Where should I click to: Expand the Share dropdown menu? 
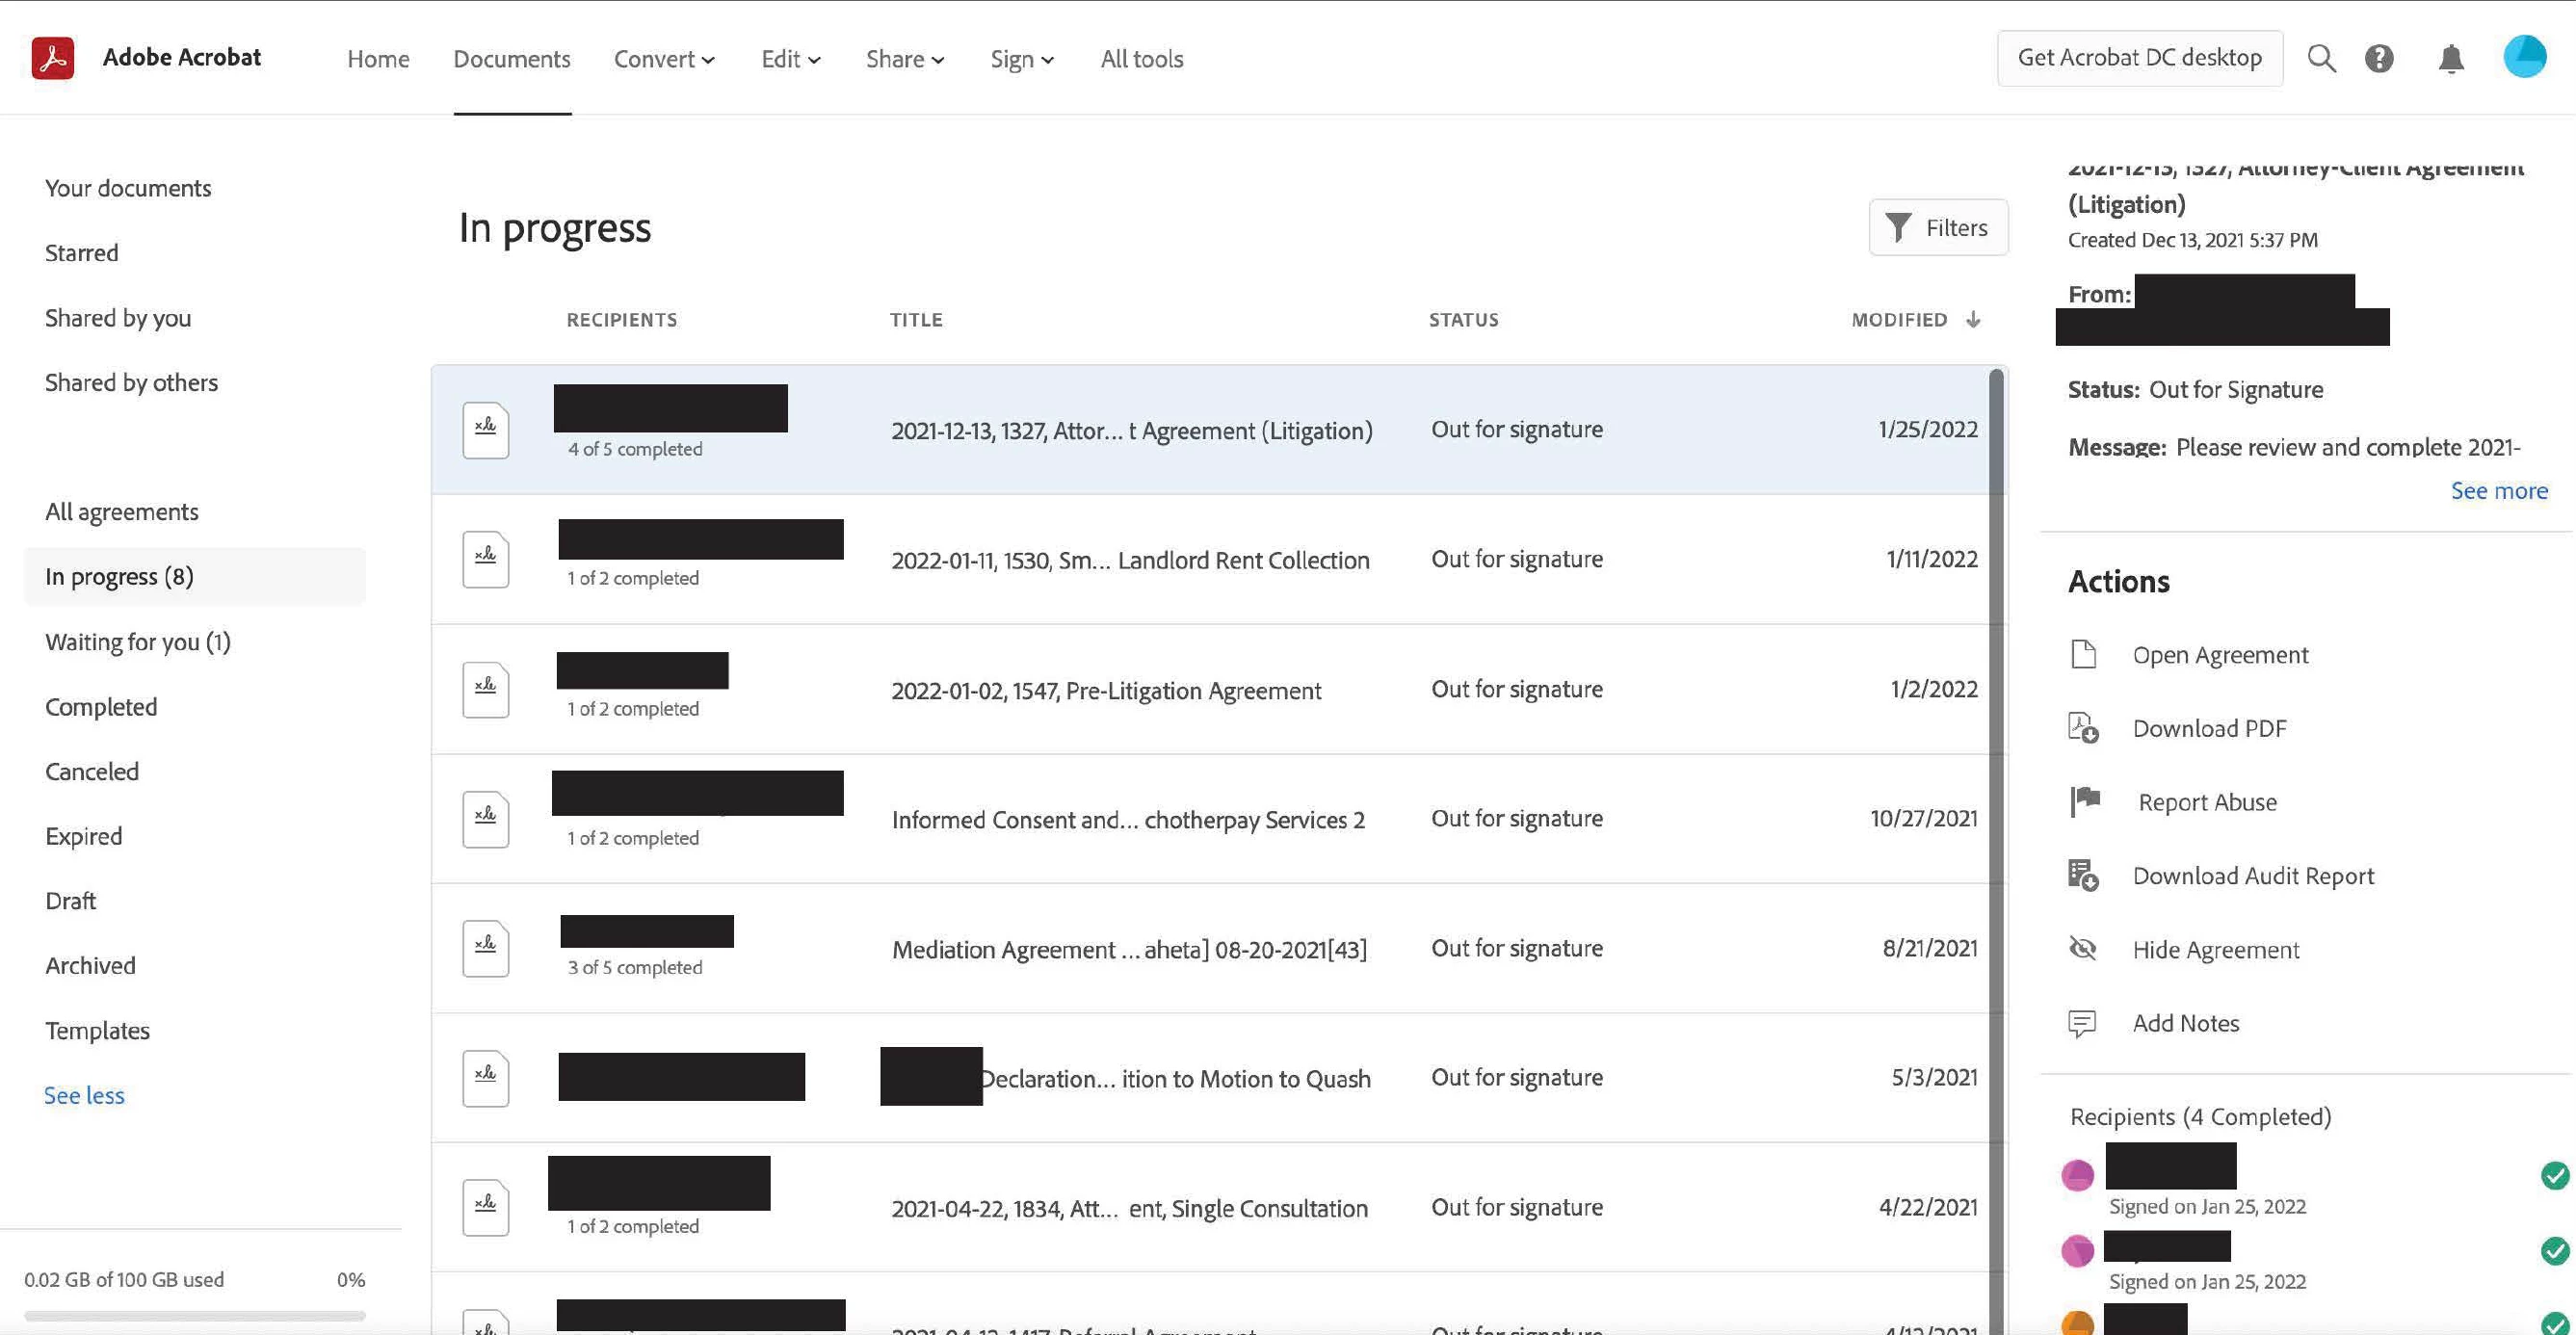tap(905, 59)
